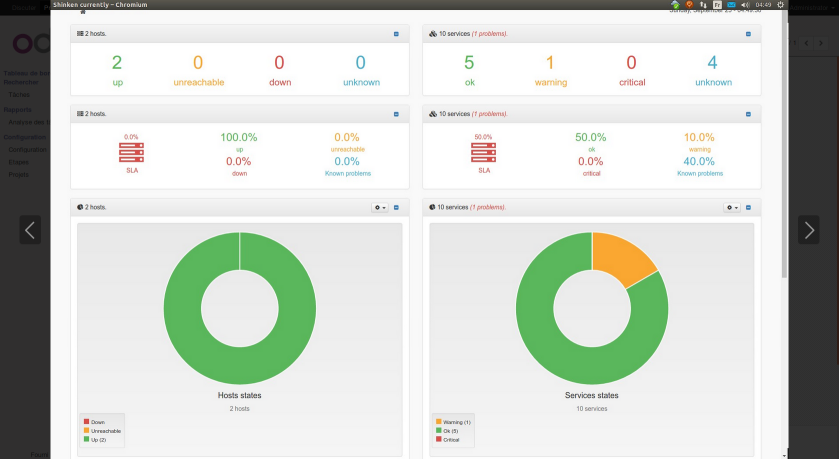Click the 04:49 clock in the top bar
Screen dimensions: 839x459
(763, 5)
